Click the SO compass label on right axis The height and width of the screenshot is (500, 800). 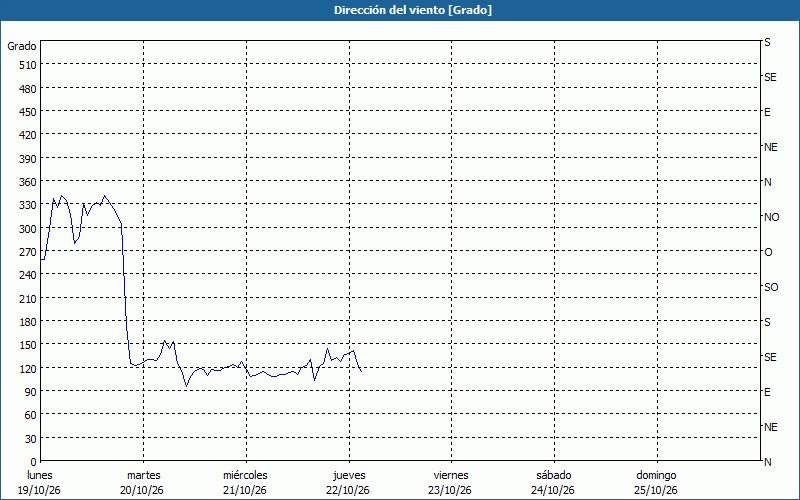point(771,287)
